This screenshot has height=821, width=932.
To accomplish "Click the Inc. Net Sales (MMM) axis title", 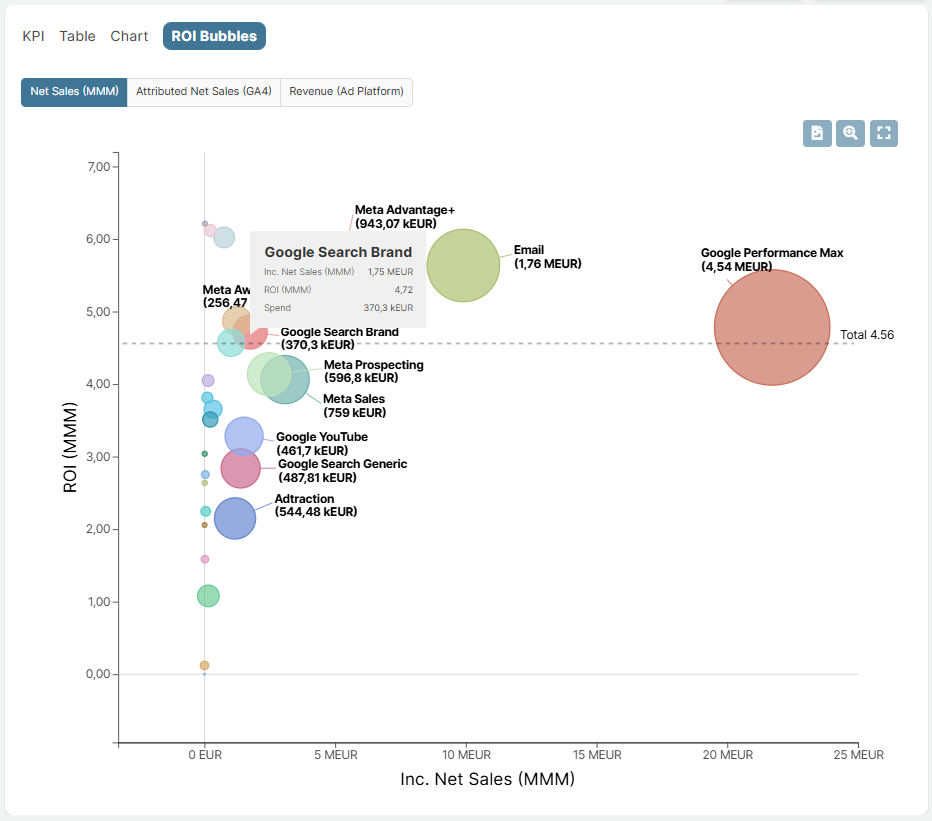I will tap(487, 779).
